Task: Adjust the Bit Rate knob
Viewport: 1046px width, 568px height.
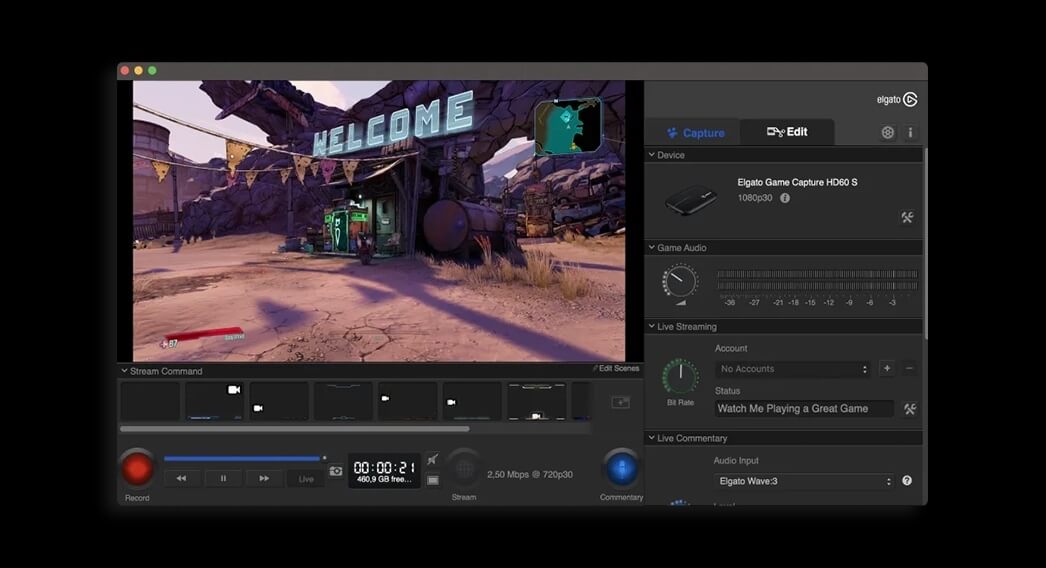Action: (680, 376)
